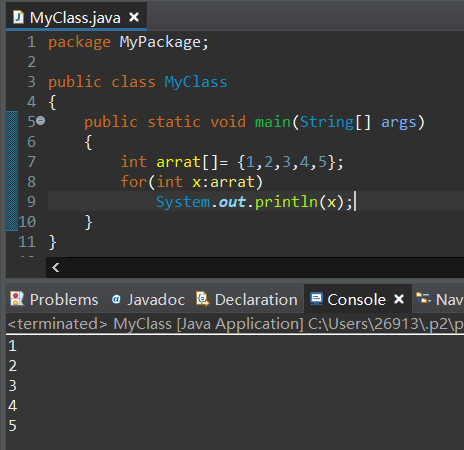This screenshot has height=450, width=464.
Task: Place cursor on the System.out.println line
Action: click(256, 201)
